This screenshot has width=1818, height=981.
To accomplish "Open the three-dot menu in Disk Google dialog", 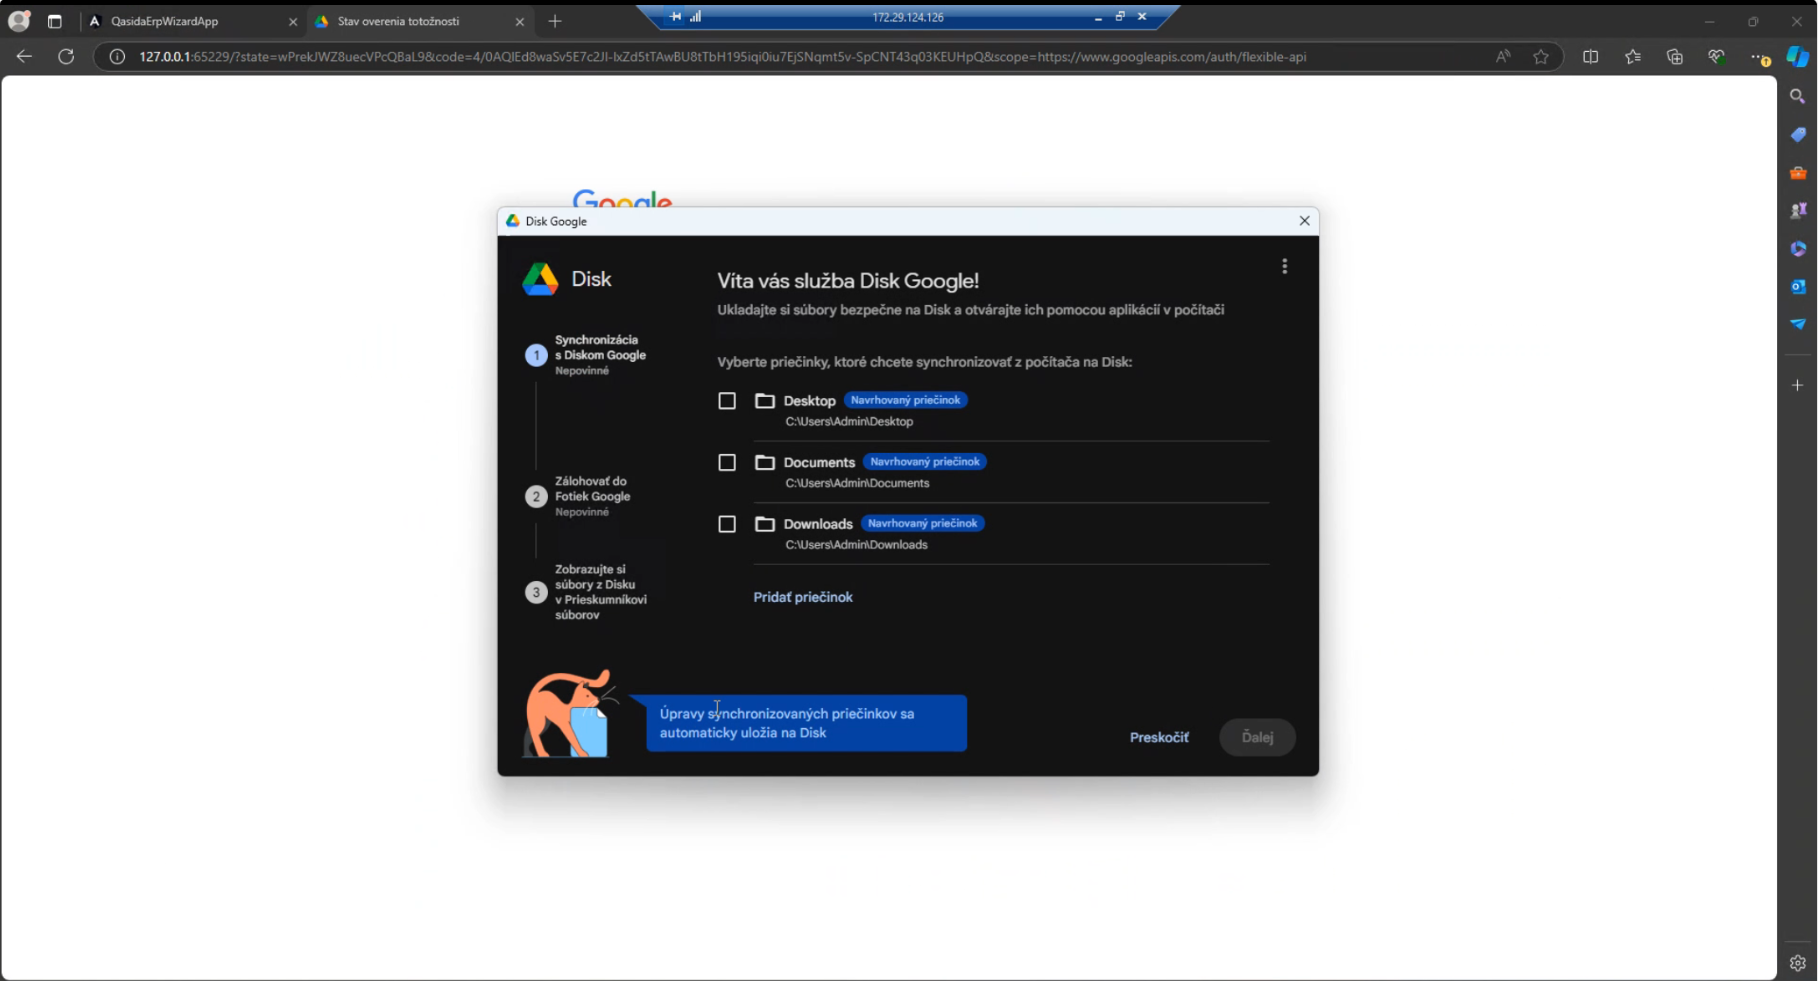I will point(1284,266).
